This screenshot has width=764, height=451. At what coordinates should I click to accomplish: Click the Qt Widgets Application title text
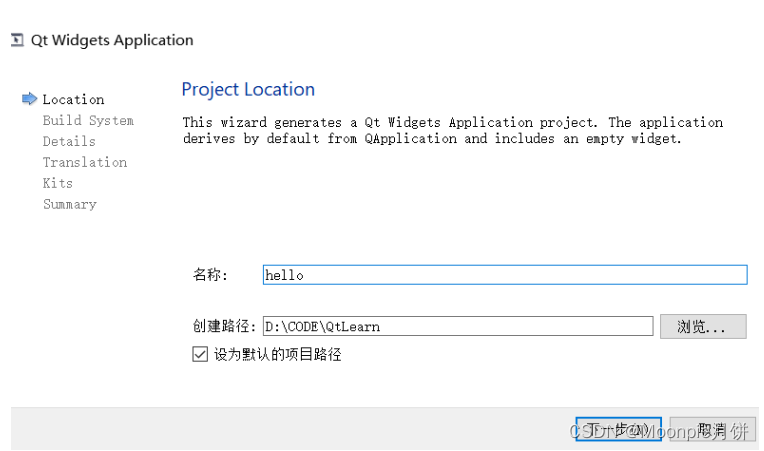pyautogui.click(x=112, y=40)
